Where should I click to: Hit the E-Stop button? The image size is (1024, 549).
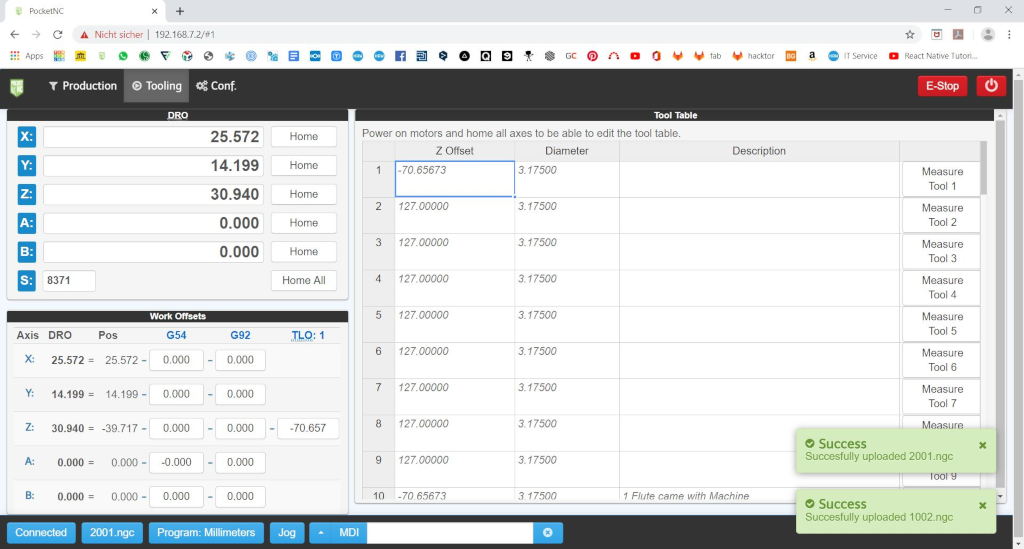(x=942, y=86)
